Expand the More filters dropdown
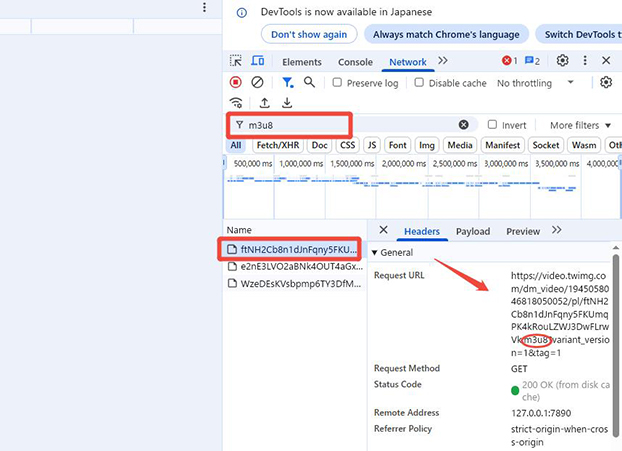Screen dimensions: 622x451 tap(580, 125)
